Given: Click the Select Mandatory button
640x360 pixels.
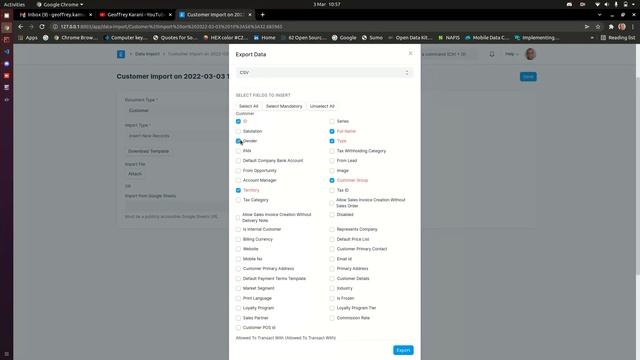Looking at the screenshot, I should click(284, 106).
